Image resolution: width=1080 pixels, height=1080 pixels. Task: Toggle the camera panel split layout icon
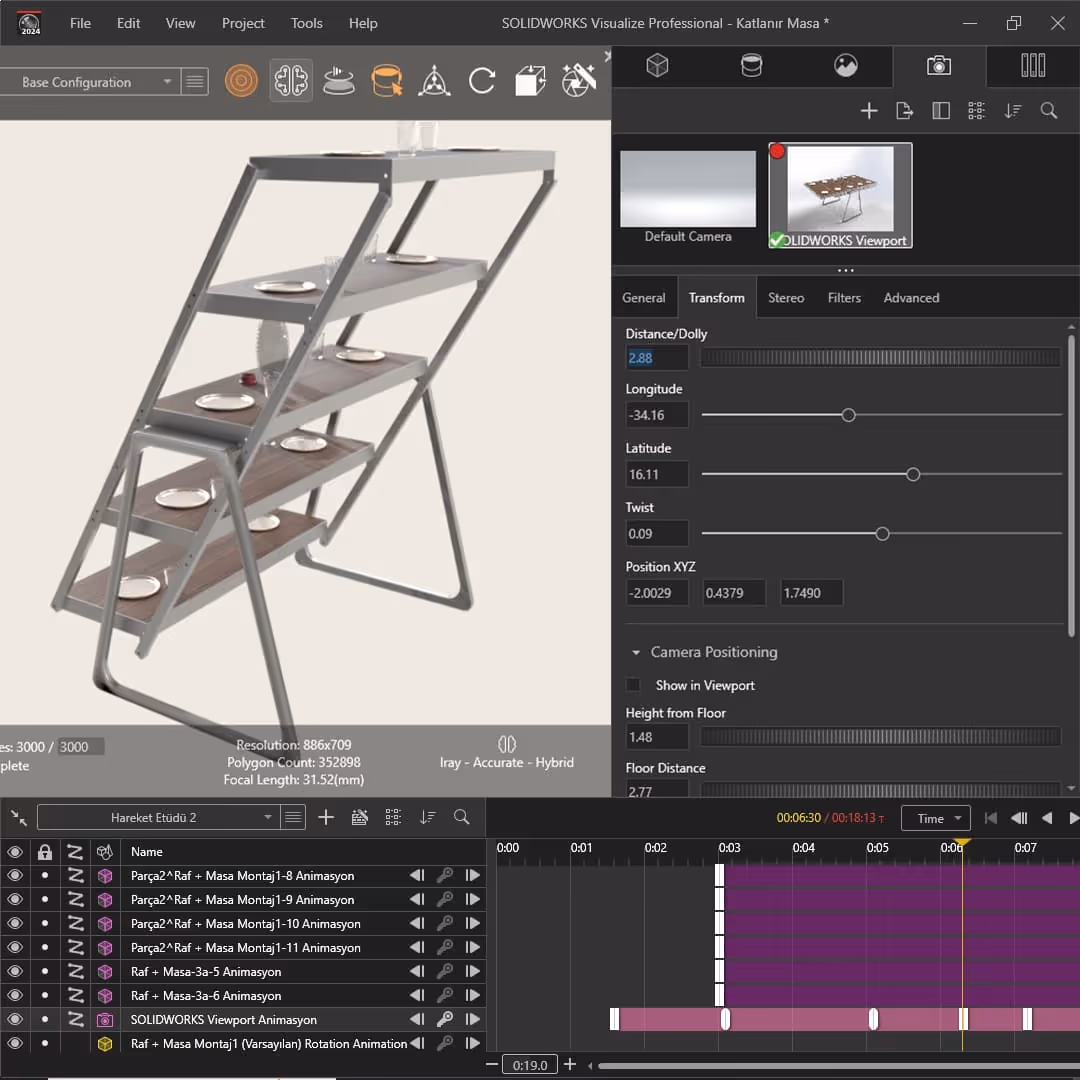[x=941, y=111]
